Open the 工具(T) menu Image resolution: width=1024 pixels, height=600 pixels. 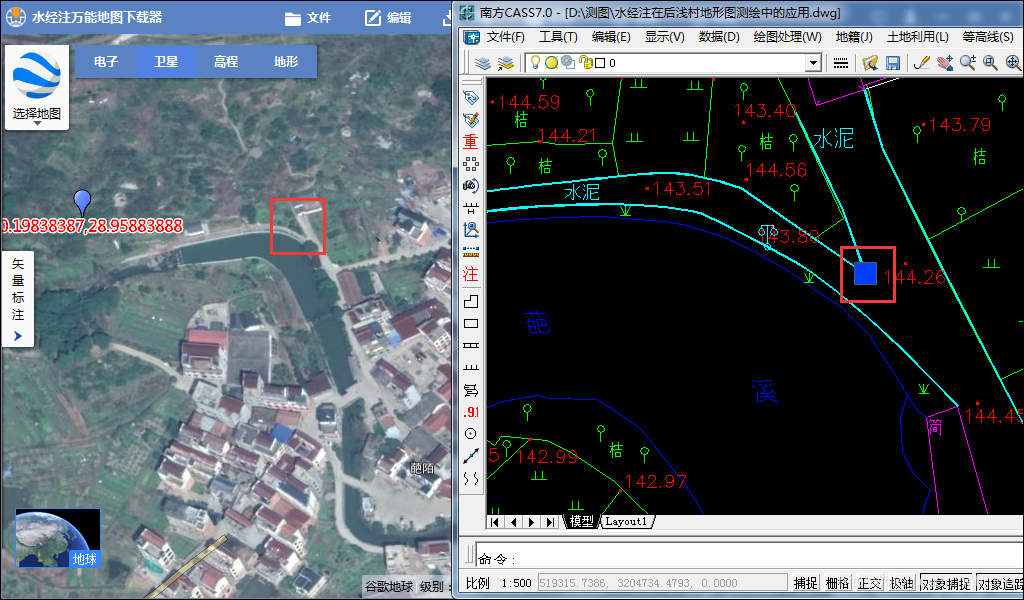(558, 37)
